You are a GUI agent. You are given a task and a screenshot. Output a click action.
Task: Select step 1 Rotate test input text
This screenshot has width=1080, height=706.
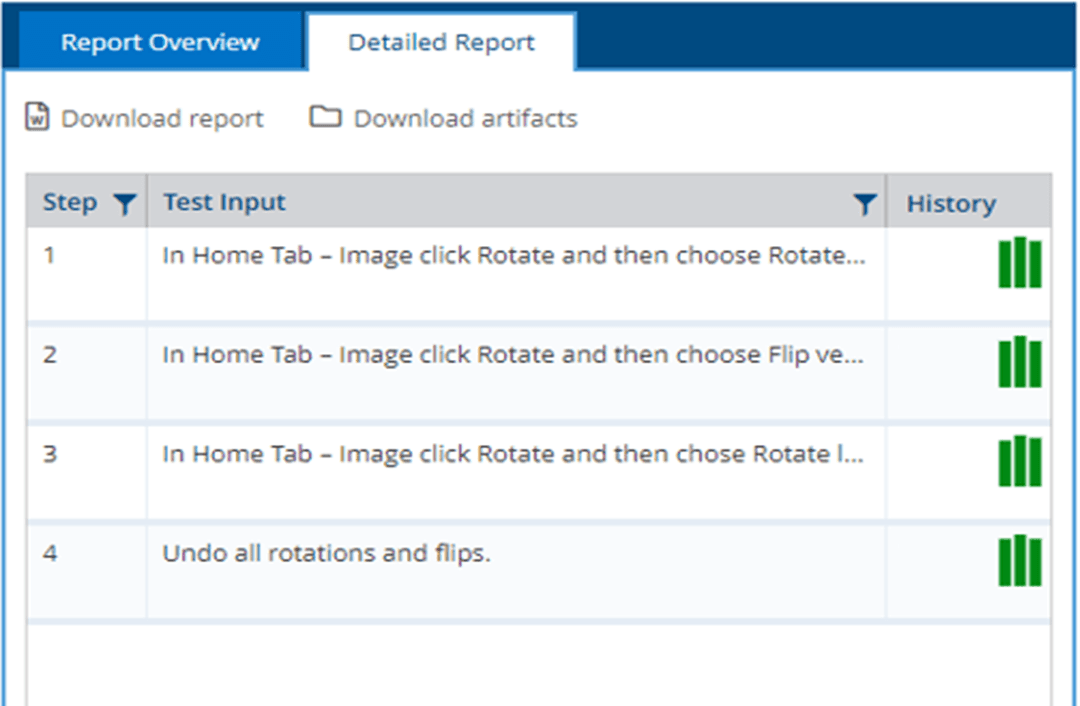514,256
